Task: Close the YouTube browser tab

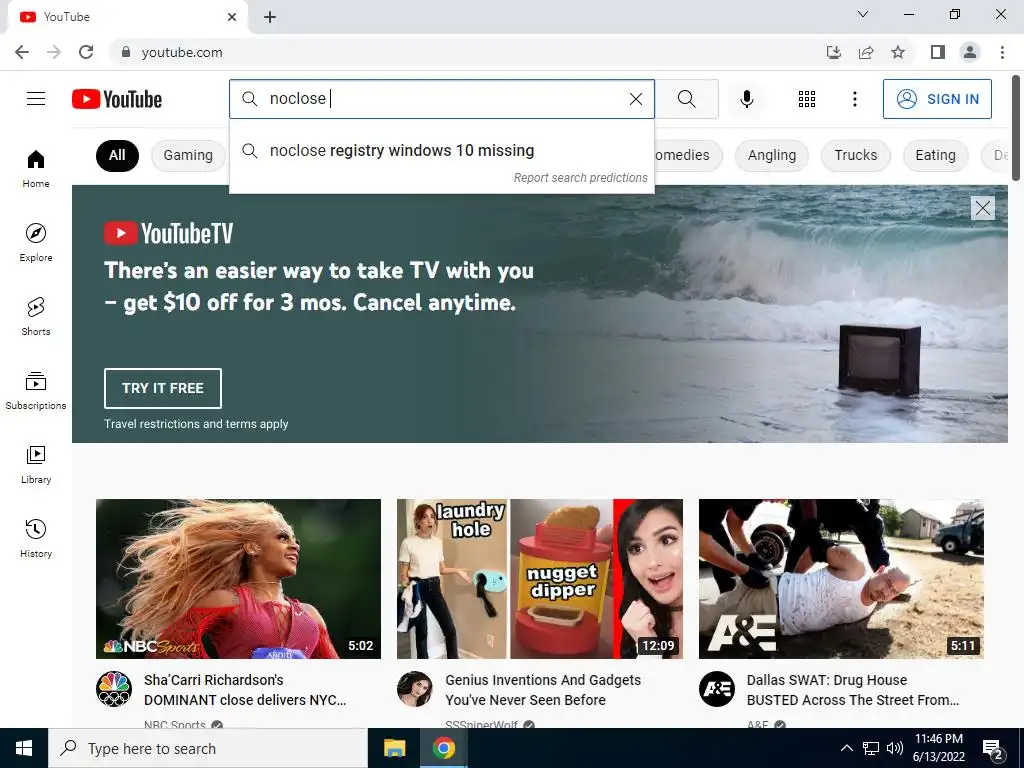Action: click(232, 17)
